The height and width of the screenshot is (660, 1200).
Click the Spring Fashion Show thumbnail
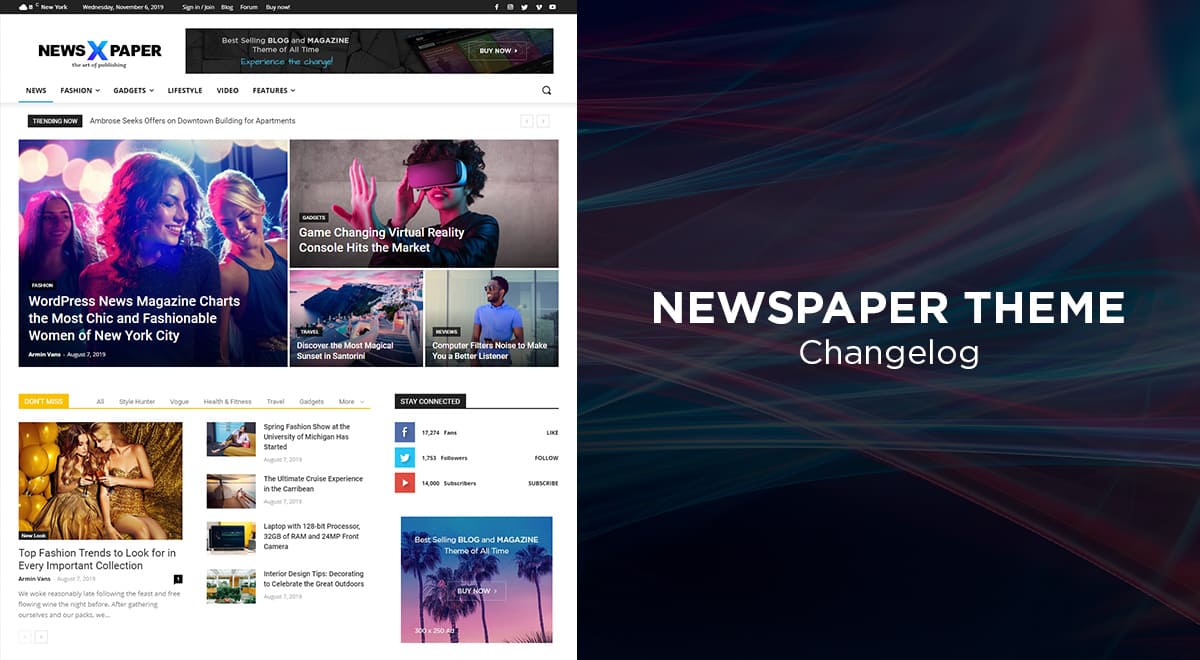(231, 439)
